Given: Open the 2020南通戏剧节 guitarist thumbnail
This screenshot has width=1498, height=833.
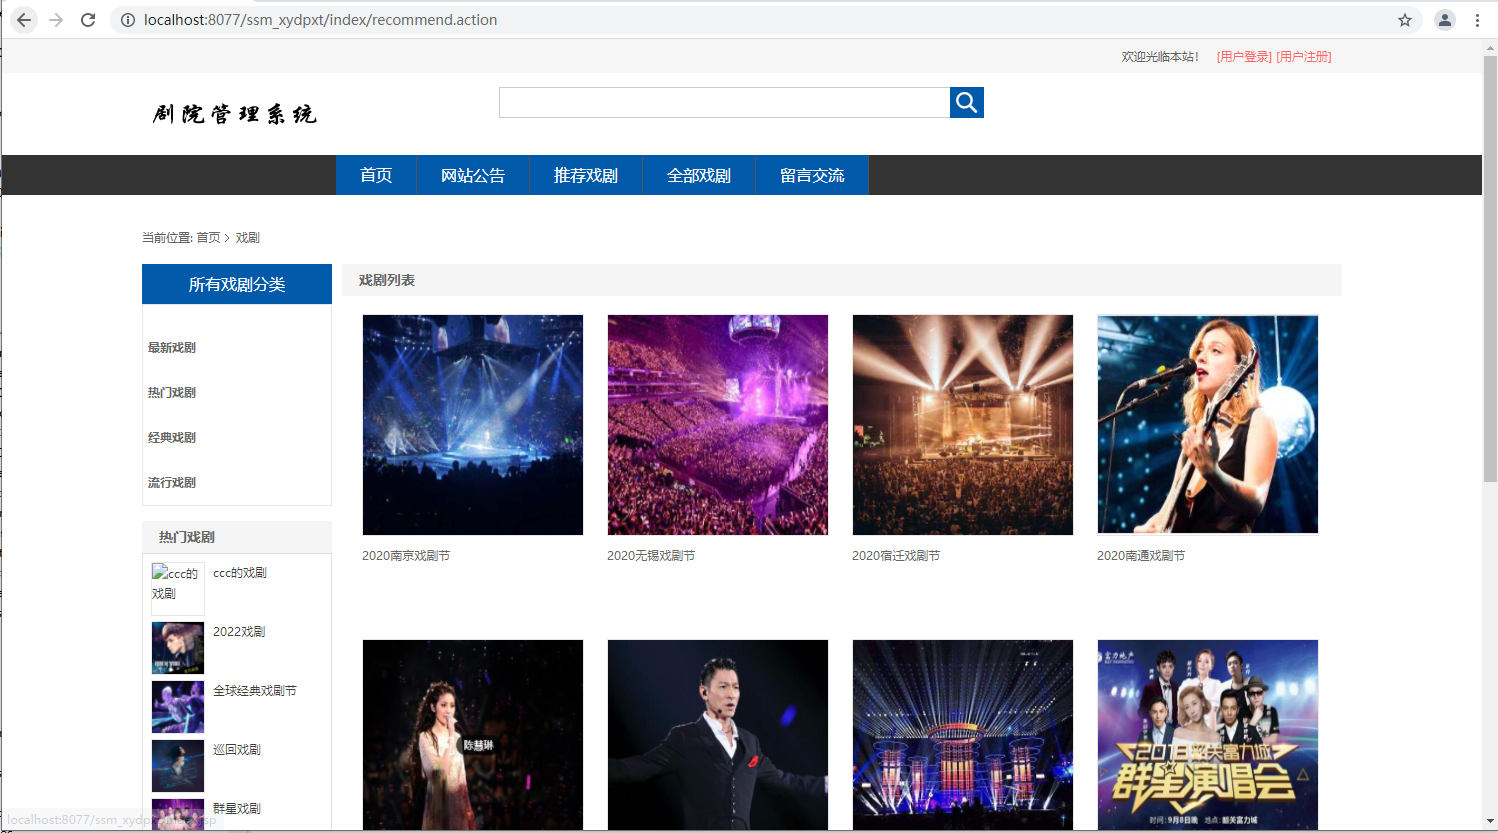Looking at the screenshot, I should pos(1208,425).
